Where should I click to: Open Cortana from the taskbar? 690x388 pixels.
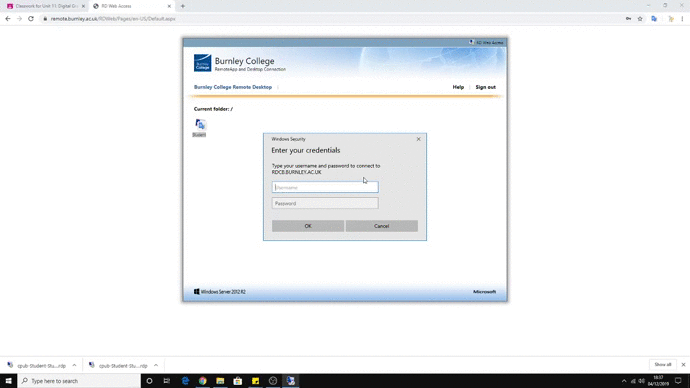point(149,381)
